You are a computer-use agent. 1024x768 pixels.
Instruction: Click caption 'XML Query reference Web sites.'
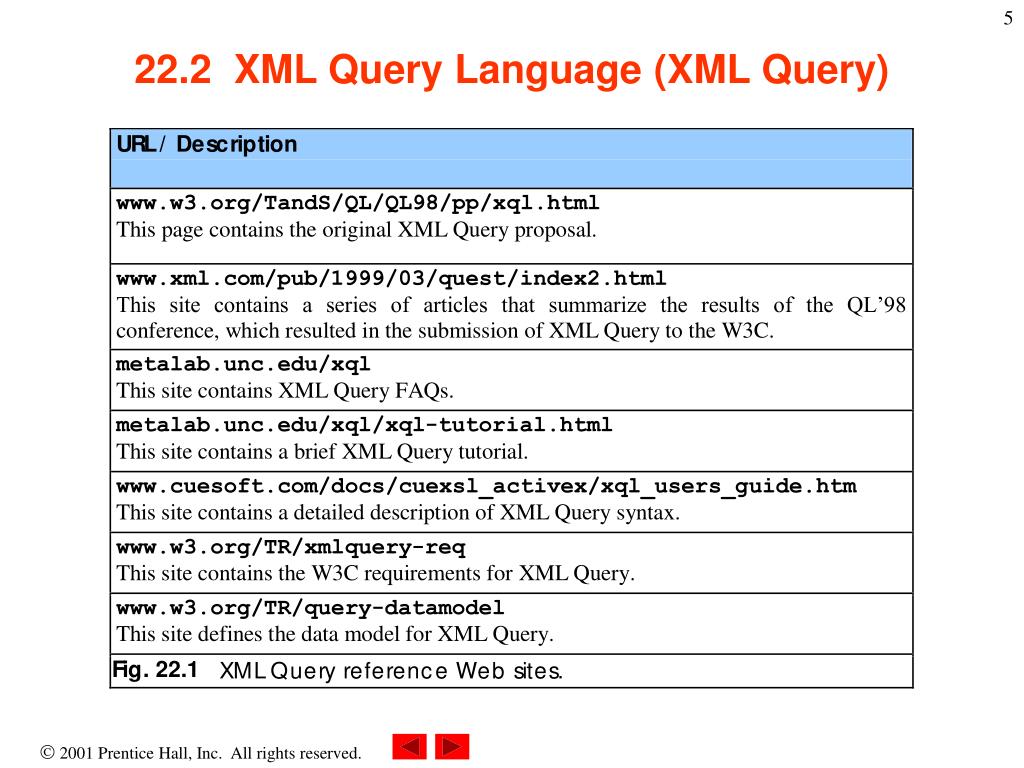pyautogui.click(x=391, y=671)
